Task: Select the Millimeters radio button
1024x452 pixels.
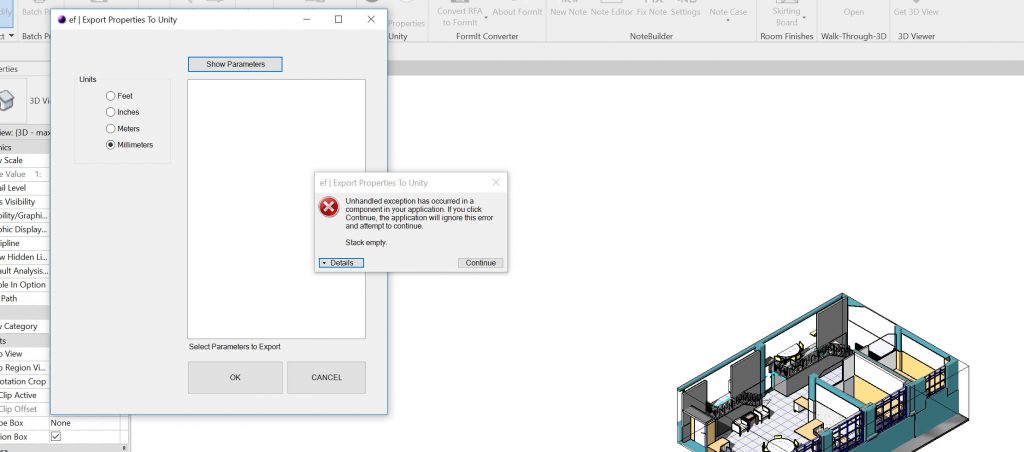Action: pos(111,145)
